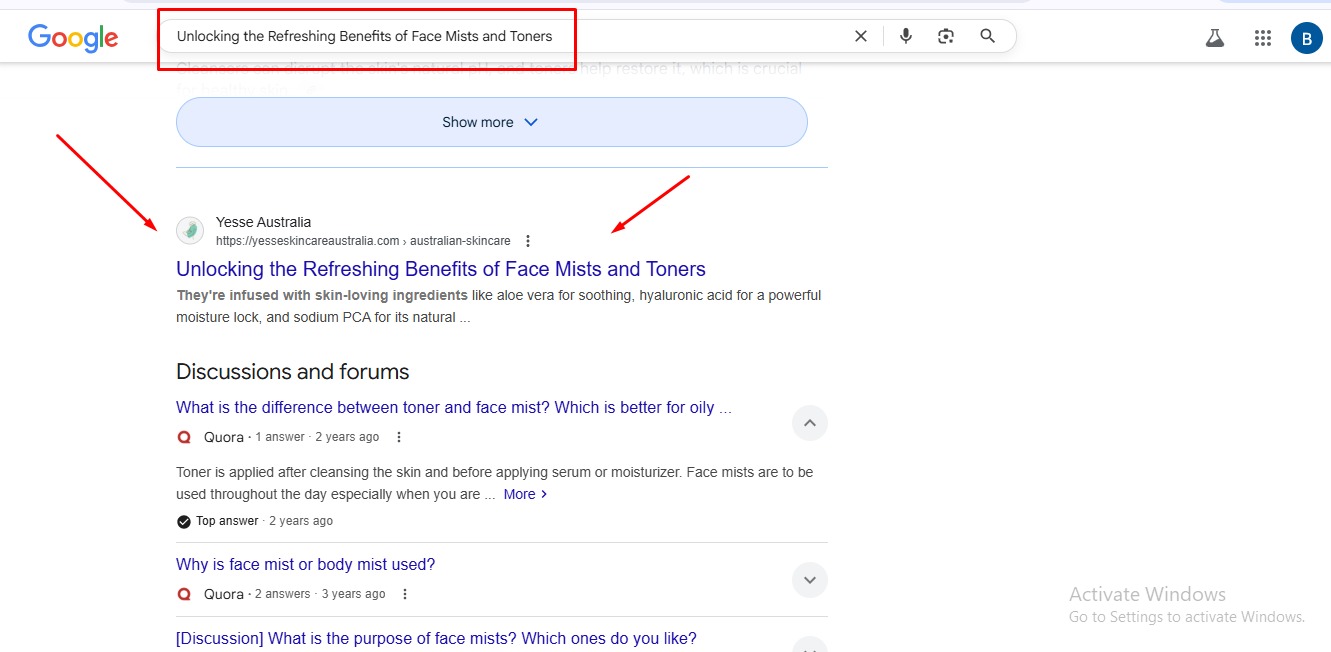Open Why is face mist used link
1331x652 pixels.
point(305,565)
